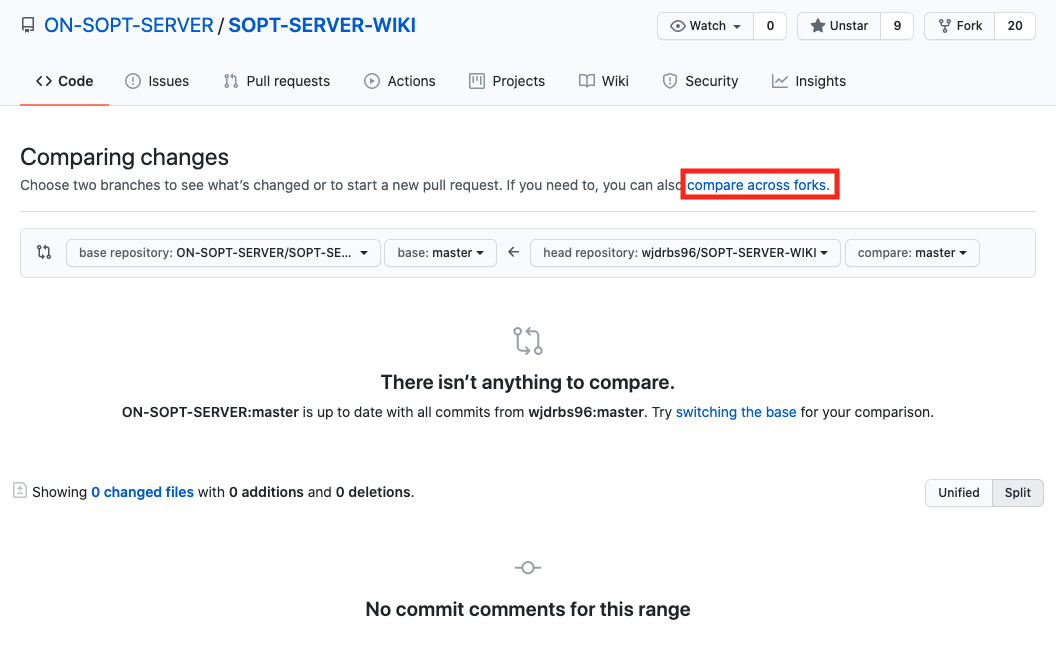The height and width of the screenshot is (664, 1056).
Task: Click the fork icon in Fork button
Action: (x=945, y=26)
